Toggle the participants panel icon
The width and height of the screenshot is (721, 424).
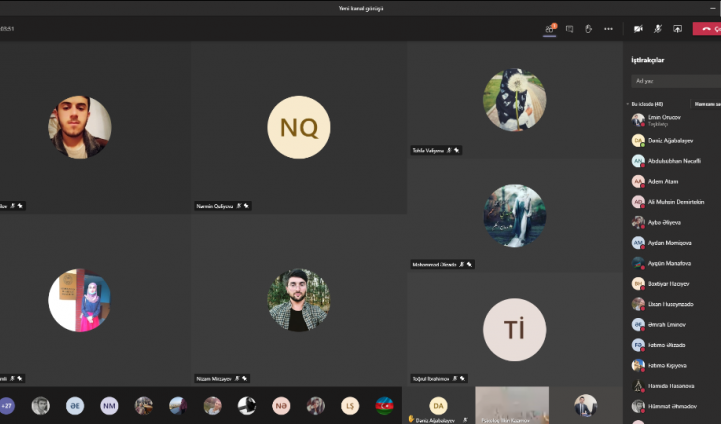(x=550, y=29)
